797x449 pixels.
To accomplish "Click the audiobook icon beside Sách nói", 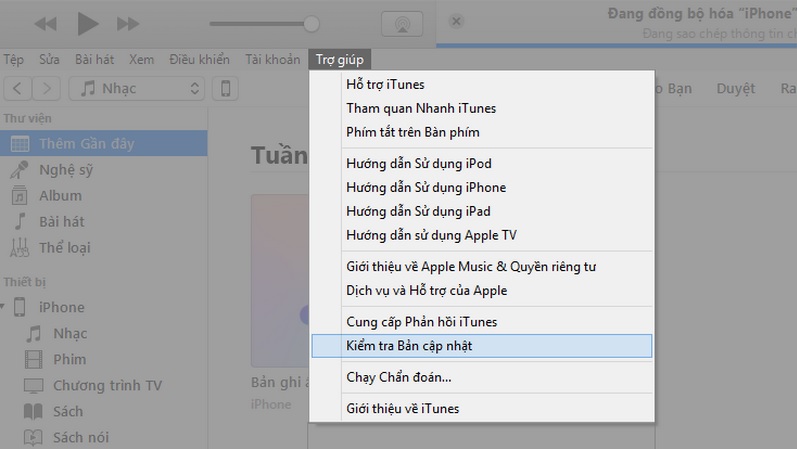I will 33,437.
